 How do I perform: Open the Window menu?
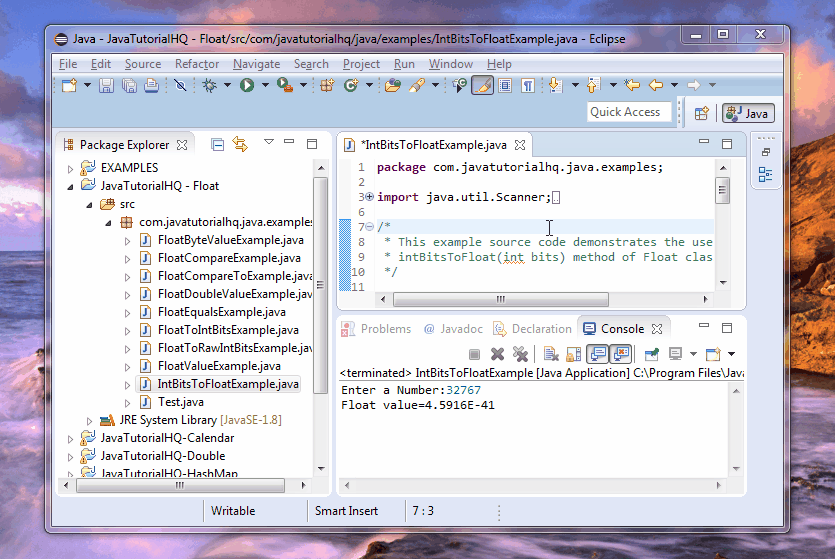point(451,64)
